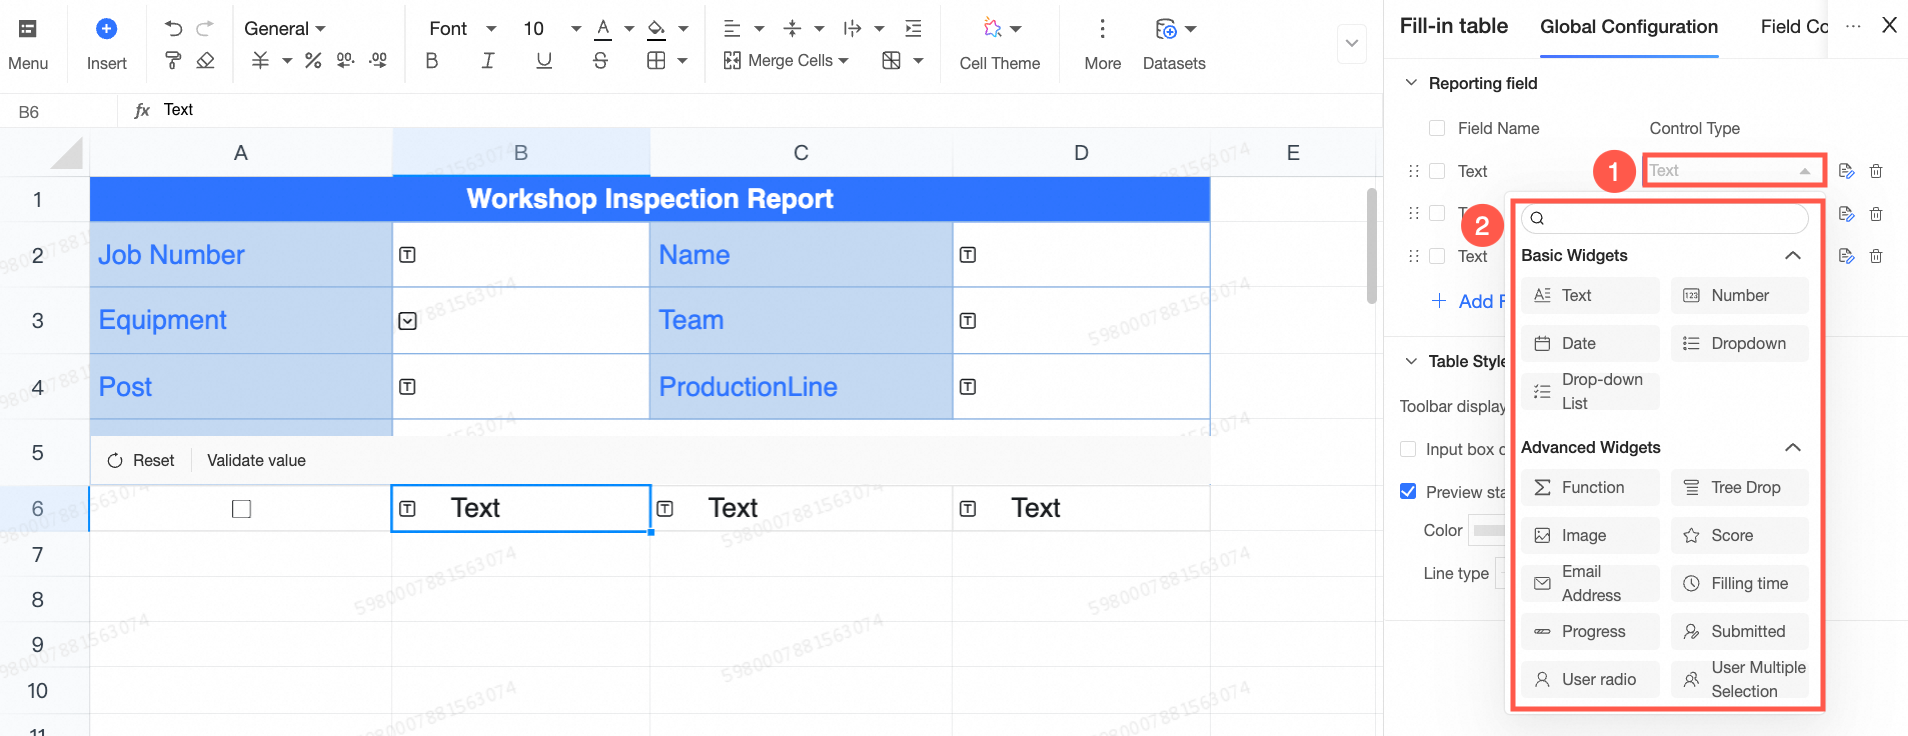The height and width of the screenshot is (736, 1908).
Task: Collapse the Basic Widgets section
Action: 1793,256
